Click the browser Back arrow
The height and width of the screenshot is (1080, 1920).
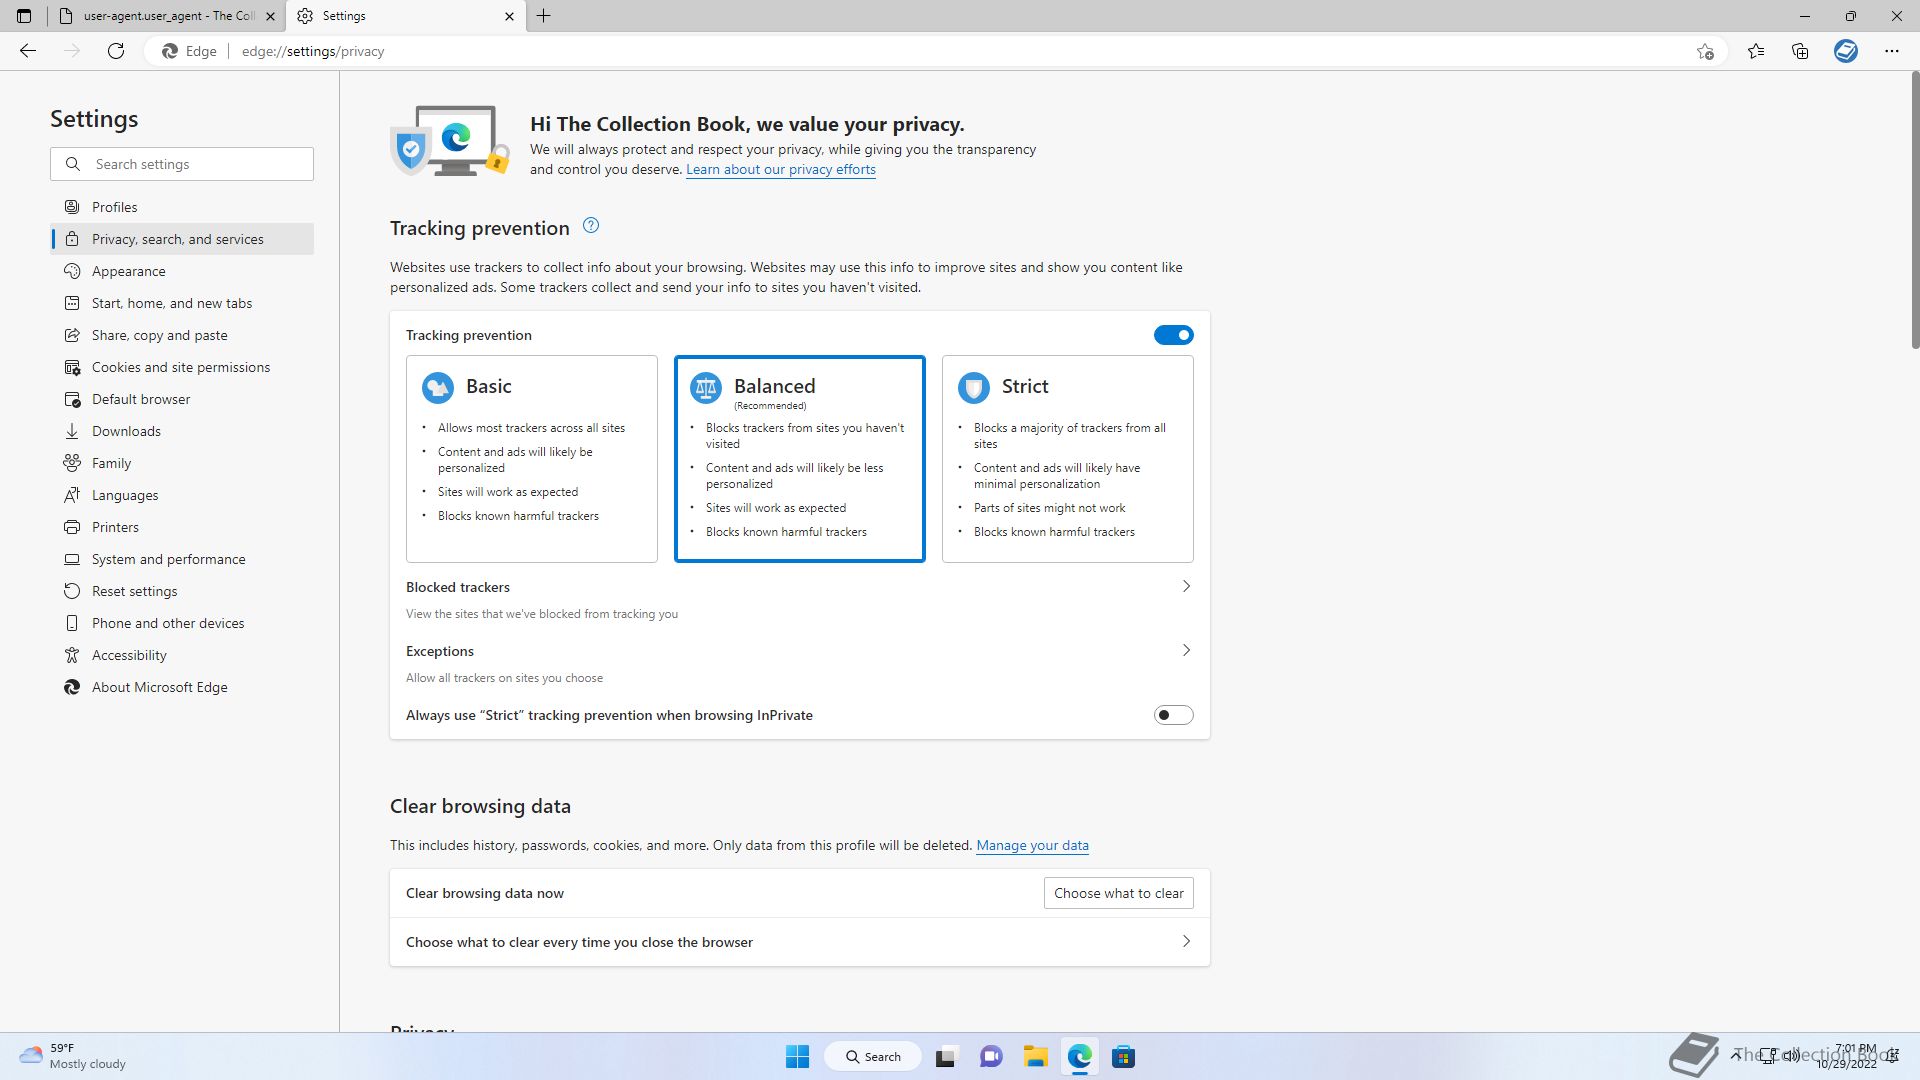point(28,51)
